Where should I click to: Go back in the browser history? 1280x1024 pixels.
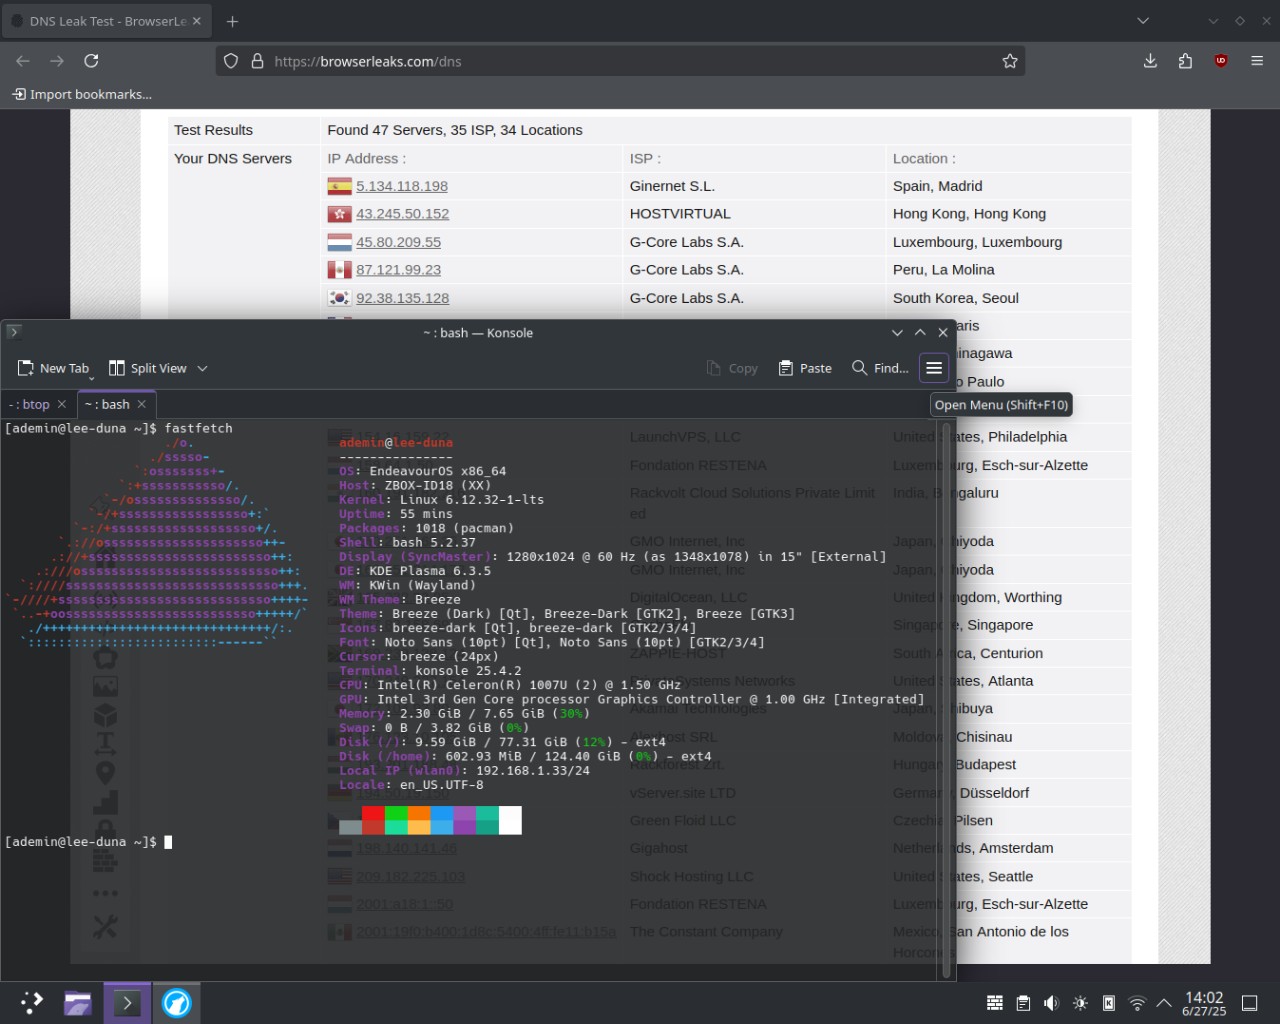click(23, 61)
